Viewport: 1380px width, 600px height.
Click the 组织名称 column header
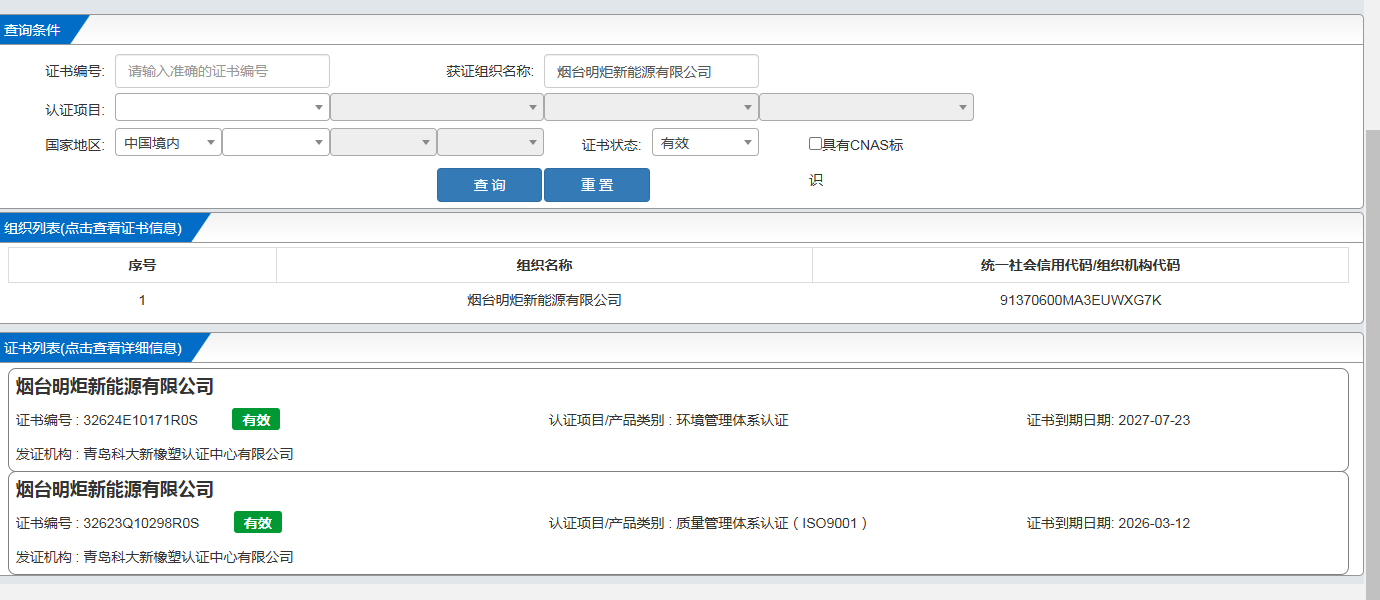tap(544, 265)
